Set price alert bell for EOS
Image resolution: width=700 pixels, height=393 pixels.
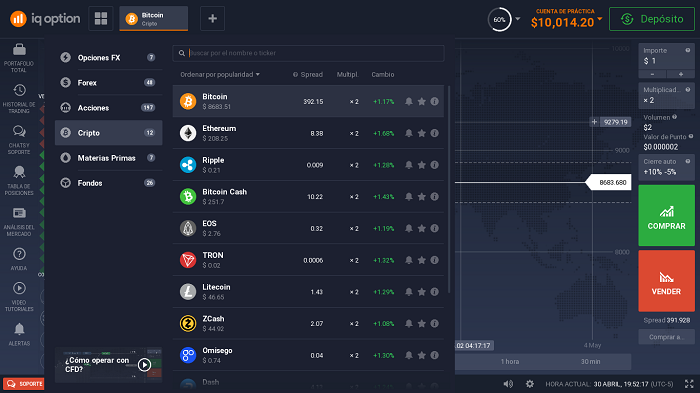(408, 228)
